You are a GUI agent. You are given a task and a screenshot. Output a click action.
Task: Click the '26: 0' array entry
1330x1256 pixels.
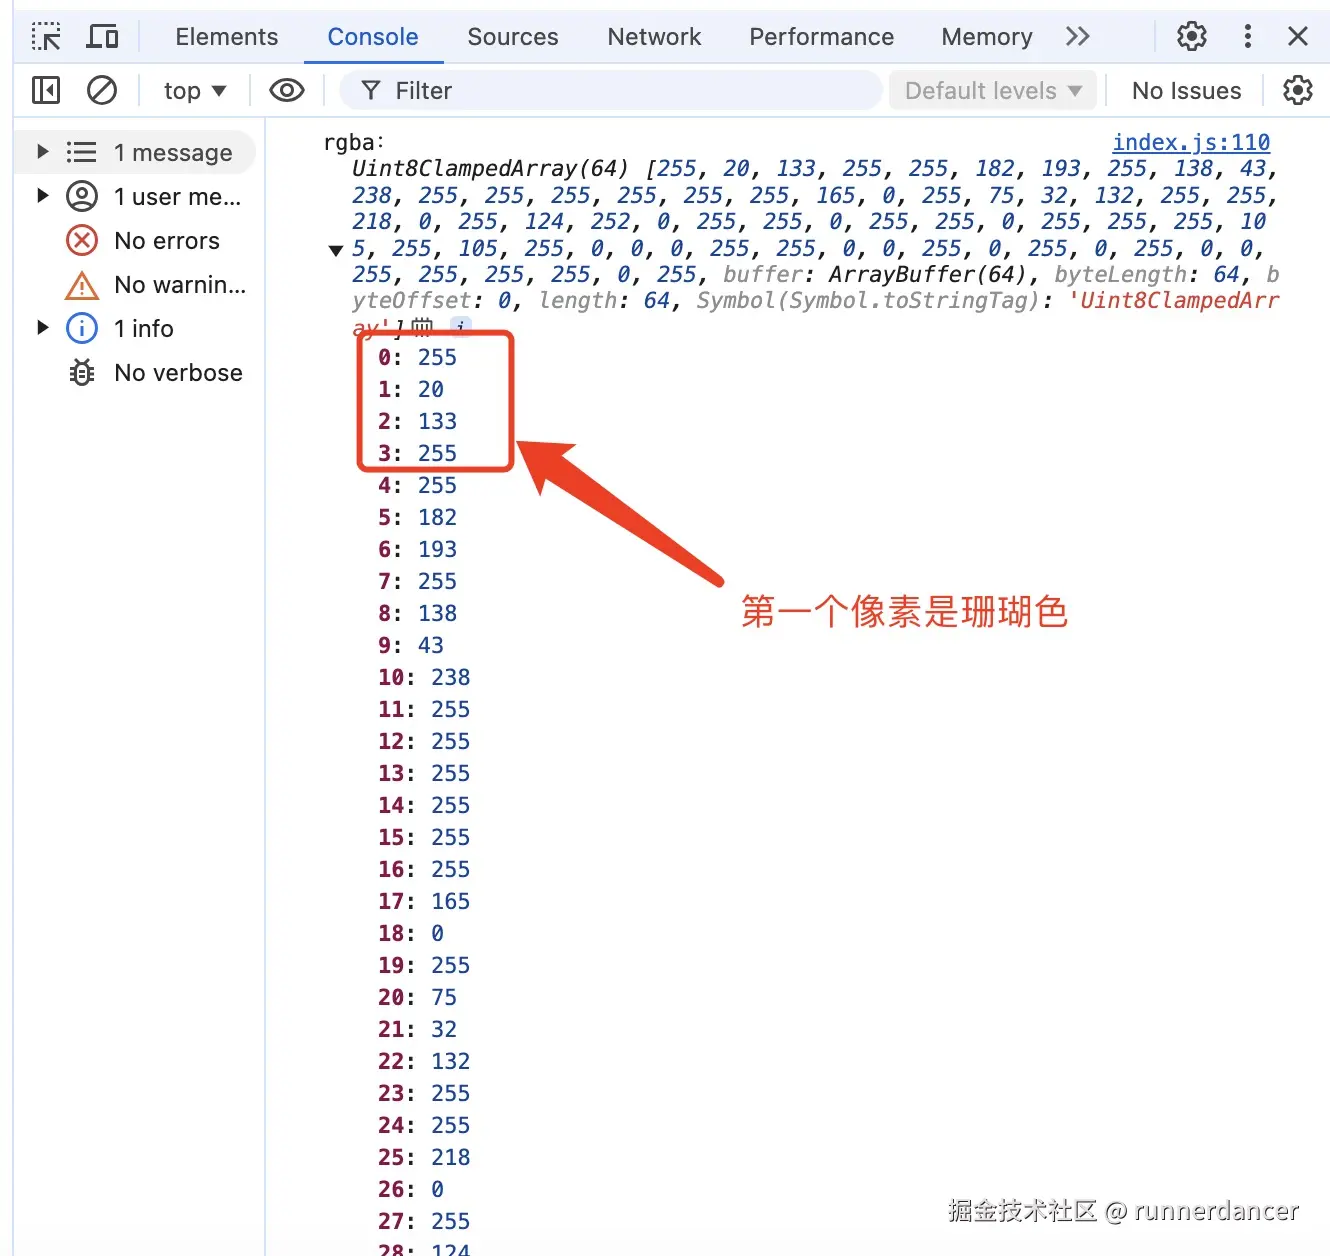411,1189
